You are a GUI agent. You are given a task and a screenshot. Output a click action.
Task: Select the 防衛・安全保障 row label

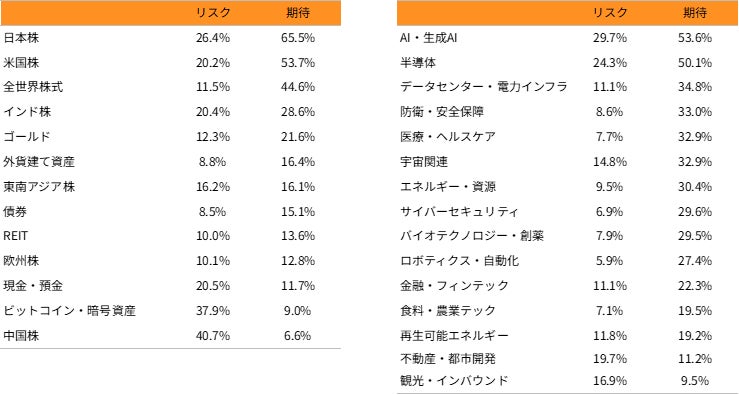click(x=442, y=112)
